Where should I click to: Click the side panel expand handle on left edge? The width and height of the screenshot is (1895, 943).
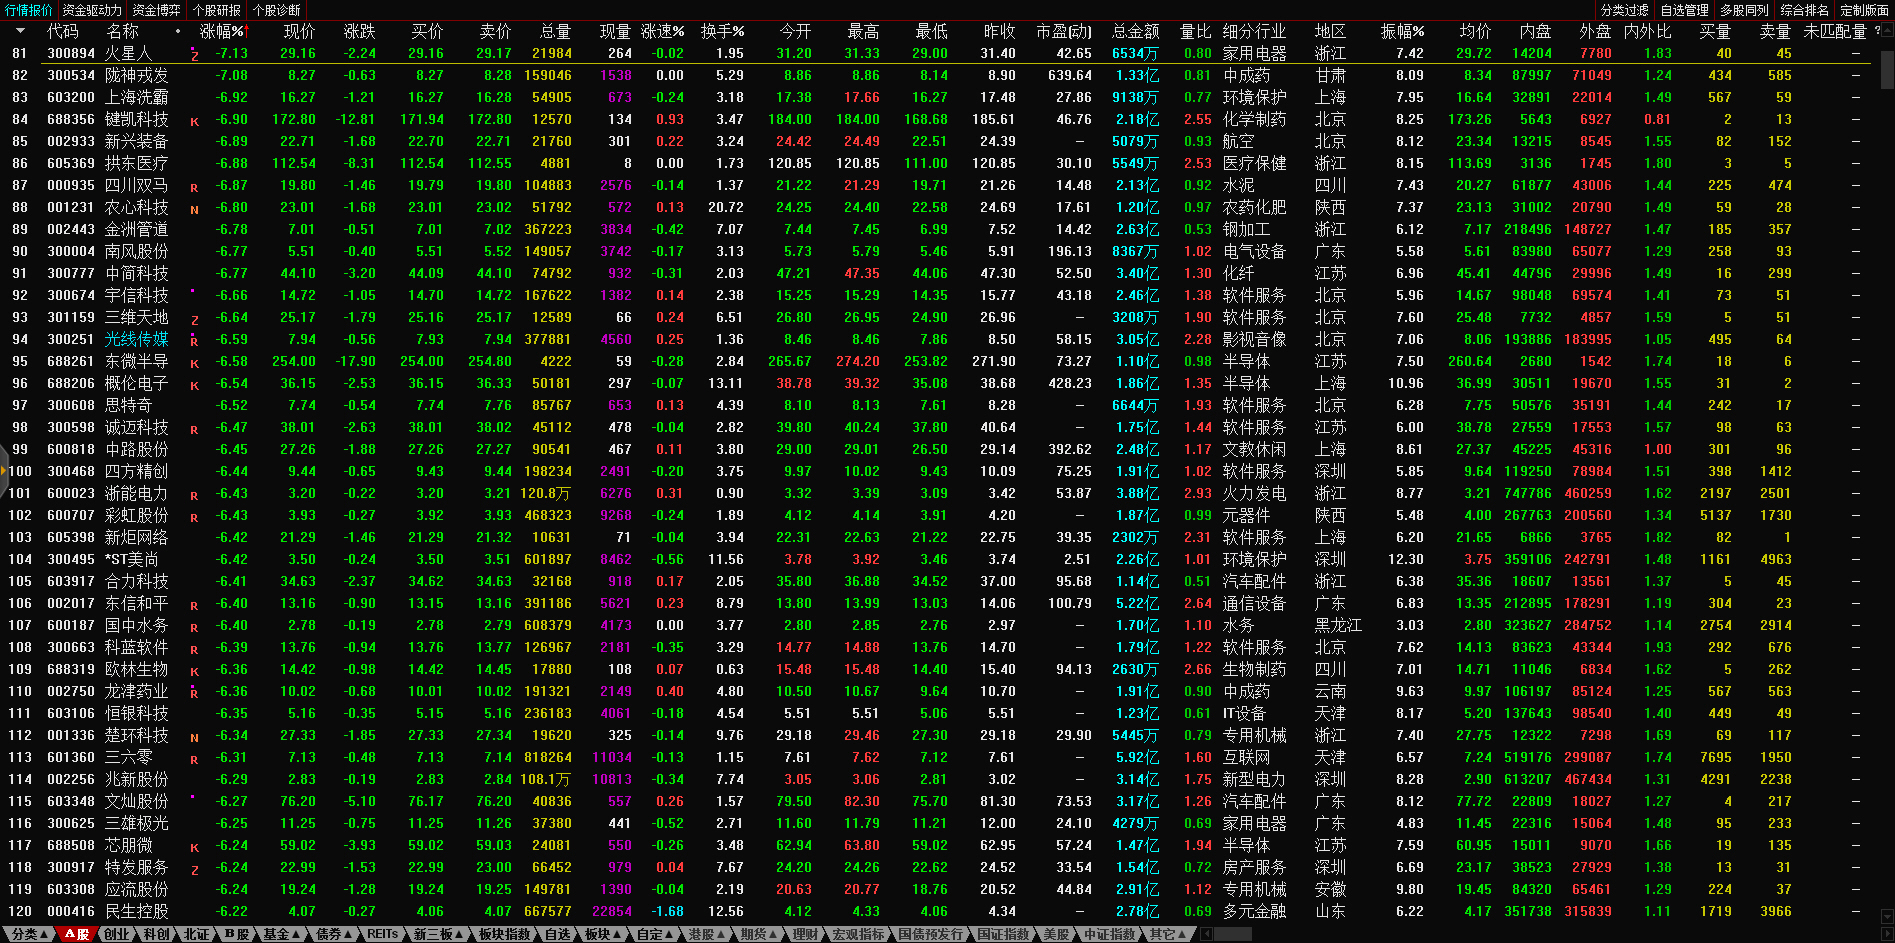pos(4,471)
